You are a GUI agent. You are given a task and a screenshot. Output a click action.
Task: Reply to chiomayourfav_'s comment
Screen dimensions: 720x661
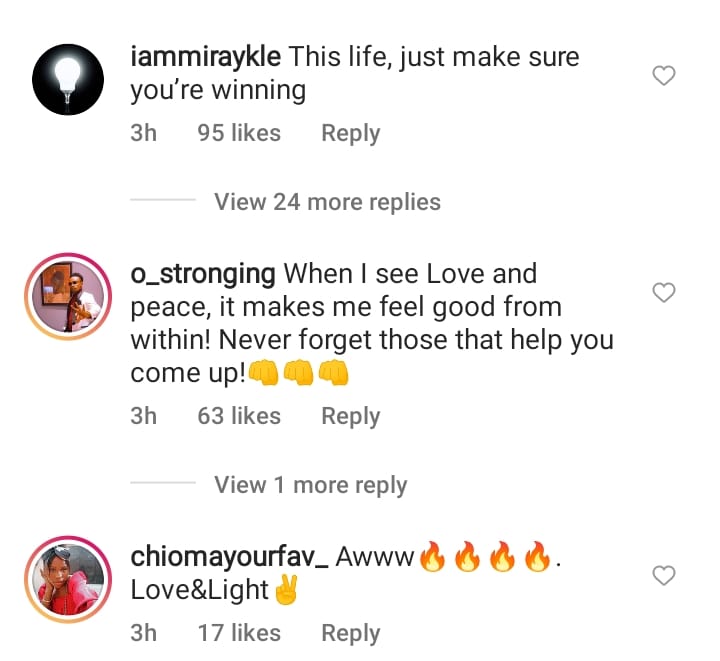350,633
